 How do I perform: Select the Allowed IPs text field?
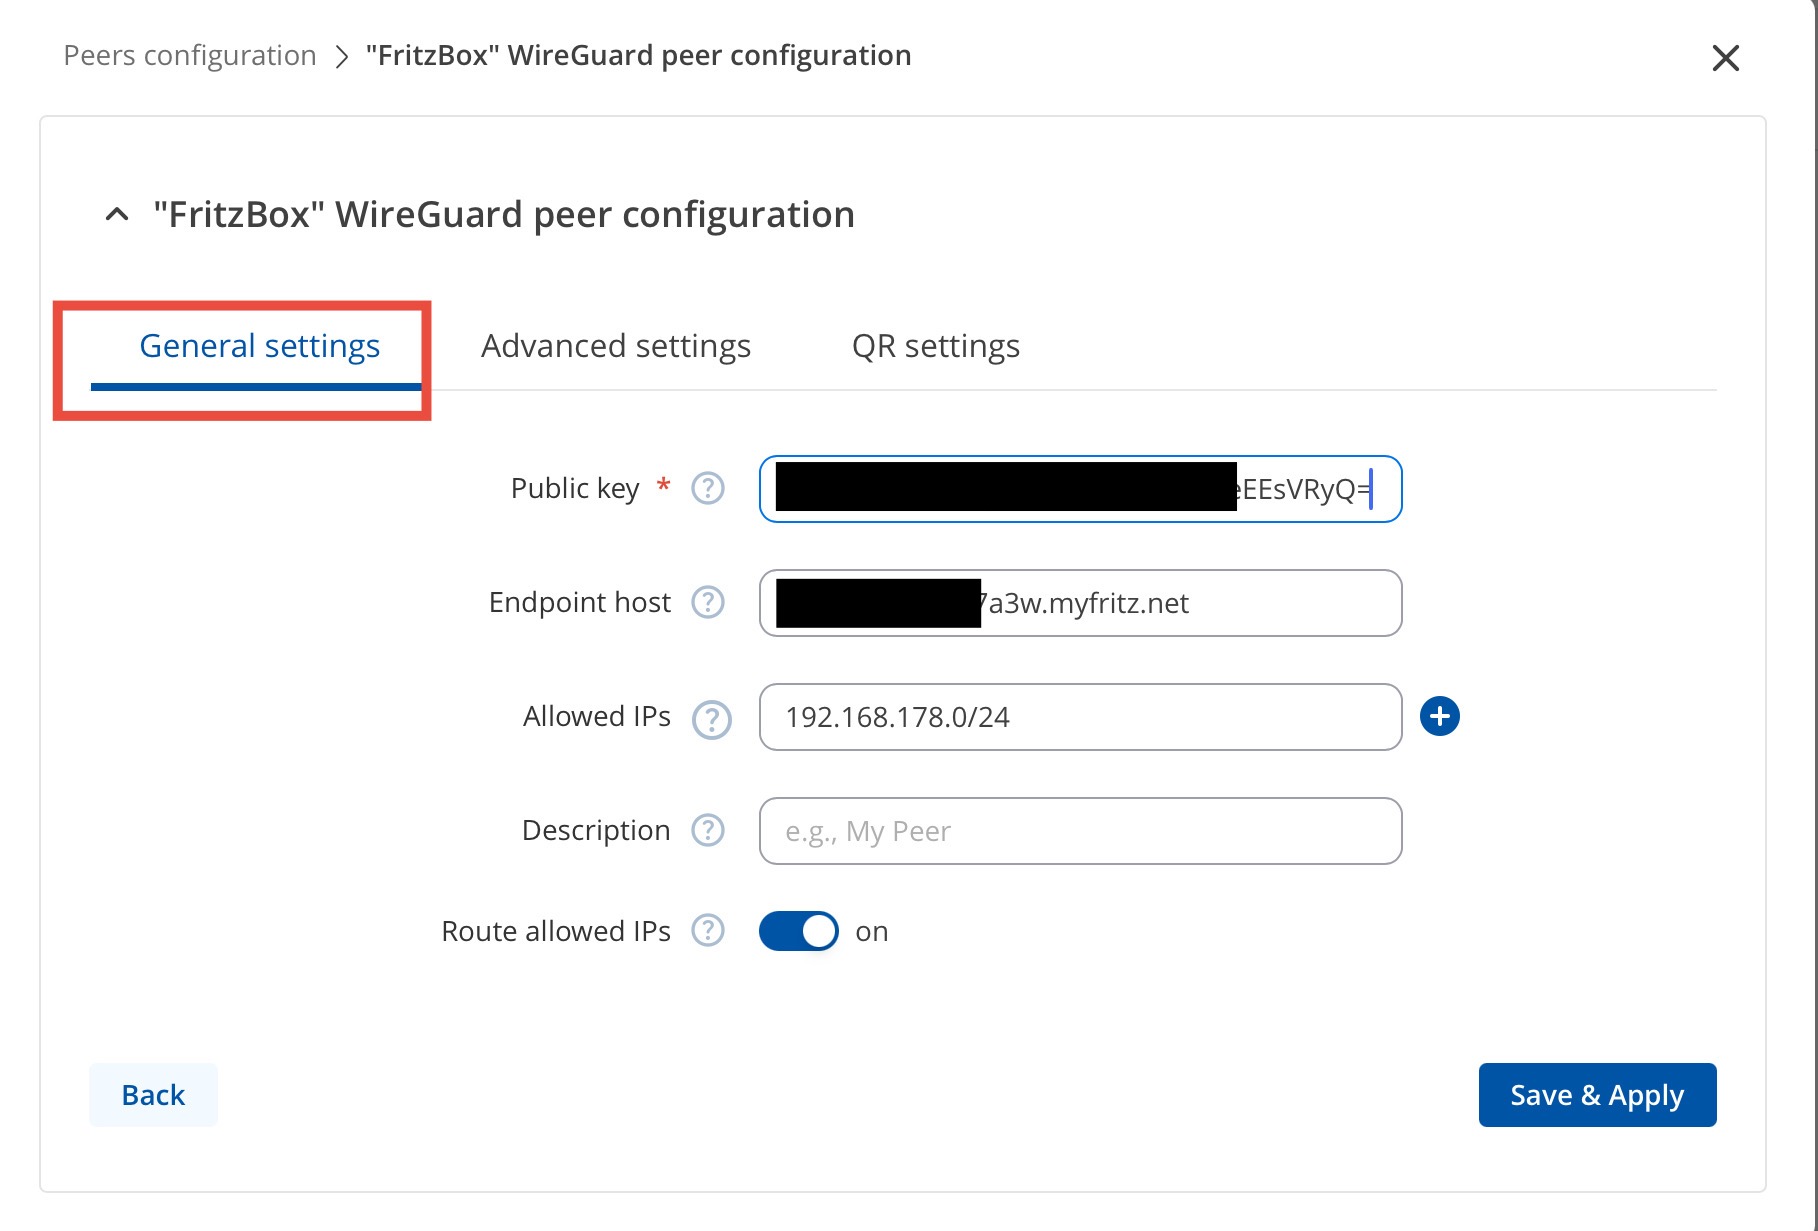pos(1080,717)
